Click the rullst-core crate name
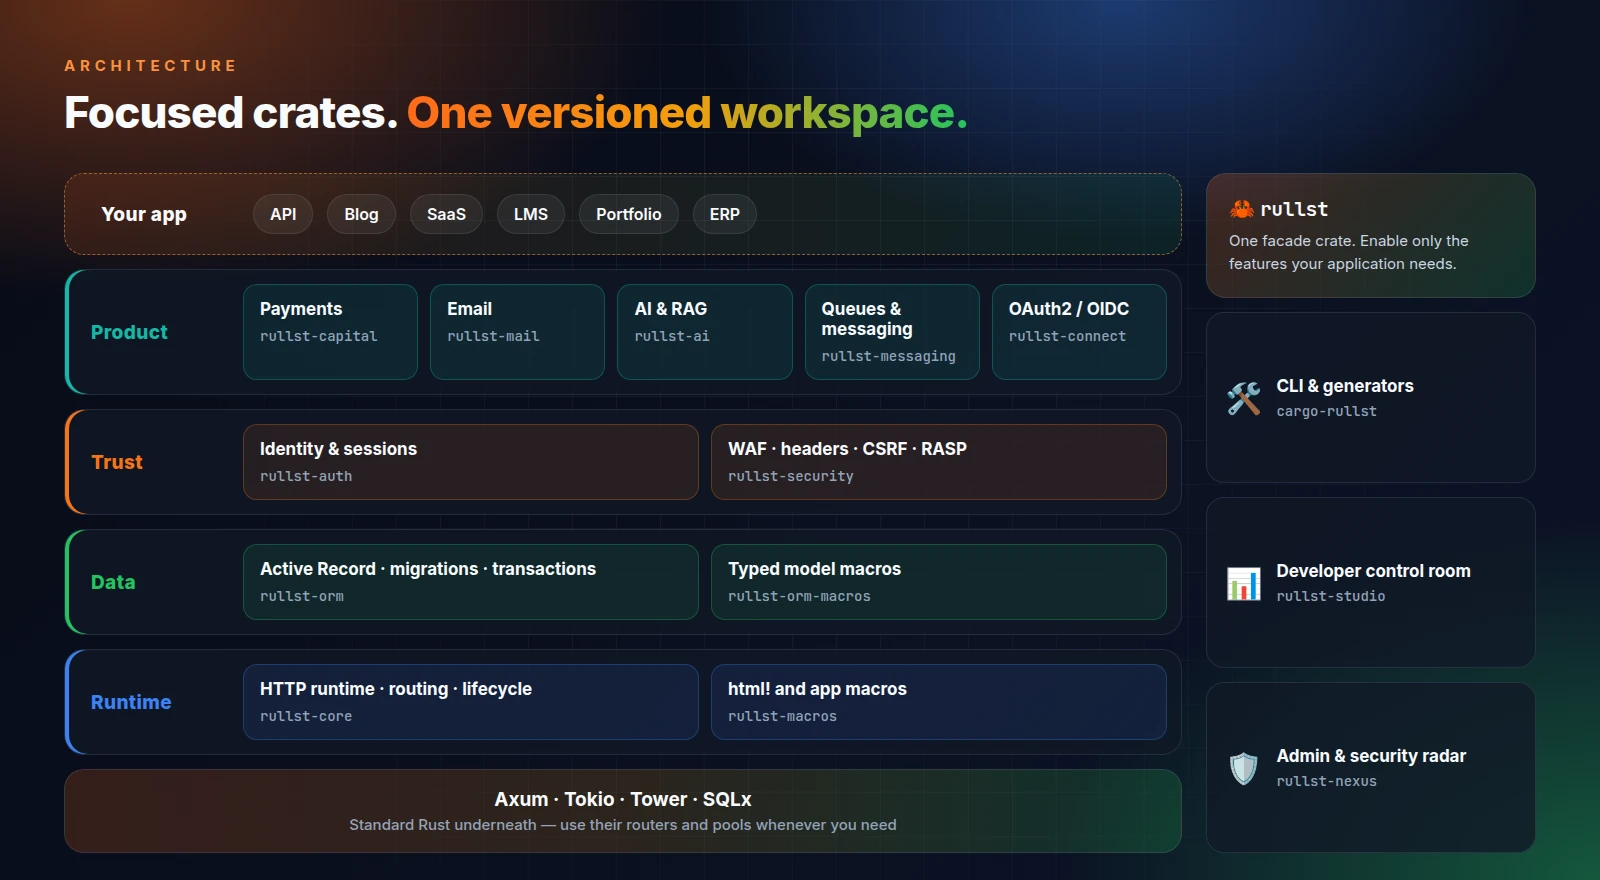 coord(306,716)
